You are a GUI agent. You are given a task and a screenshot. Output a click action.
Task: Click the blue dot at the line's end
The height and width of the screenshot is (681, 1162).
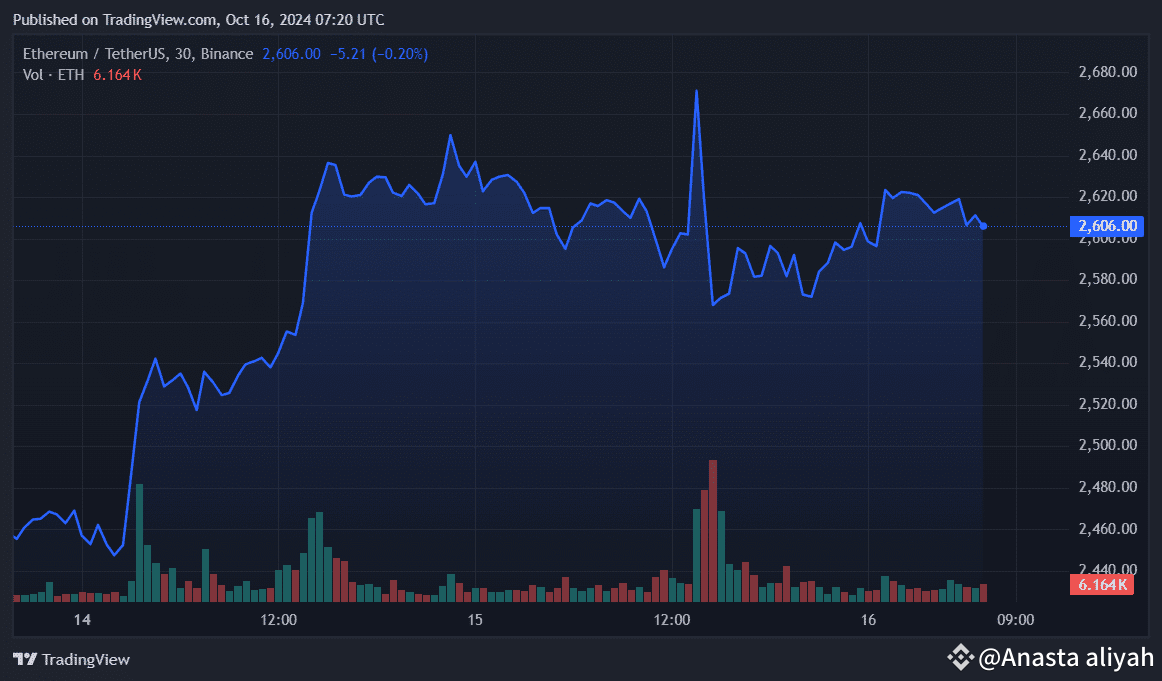(x=984, y=226)
